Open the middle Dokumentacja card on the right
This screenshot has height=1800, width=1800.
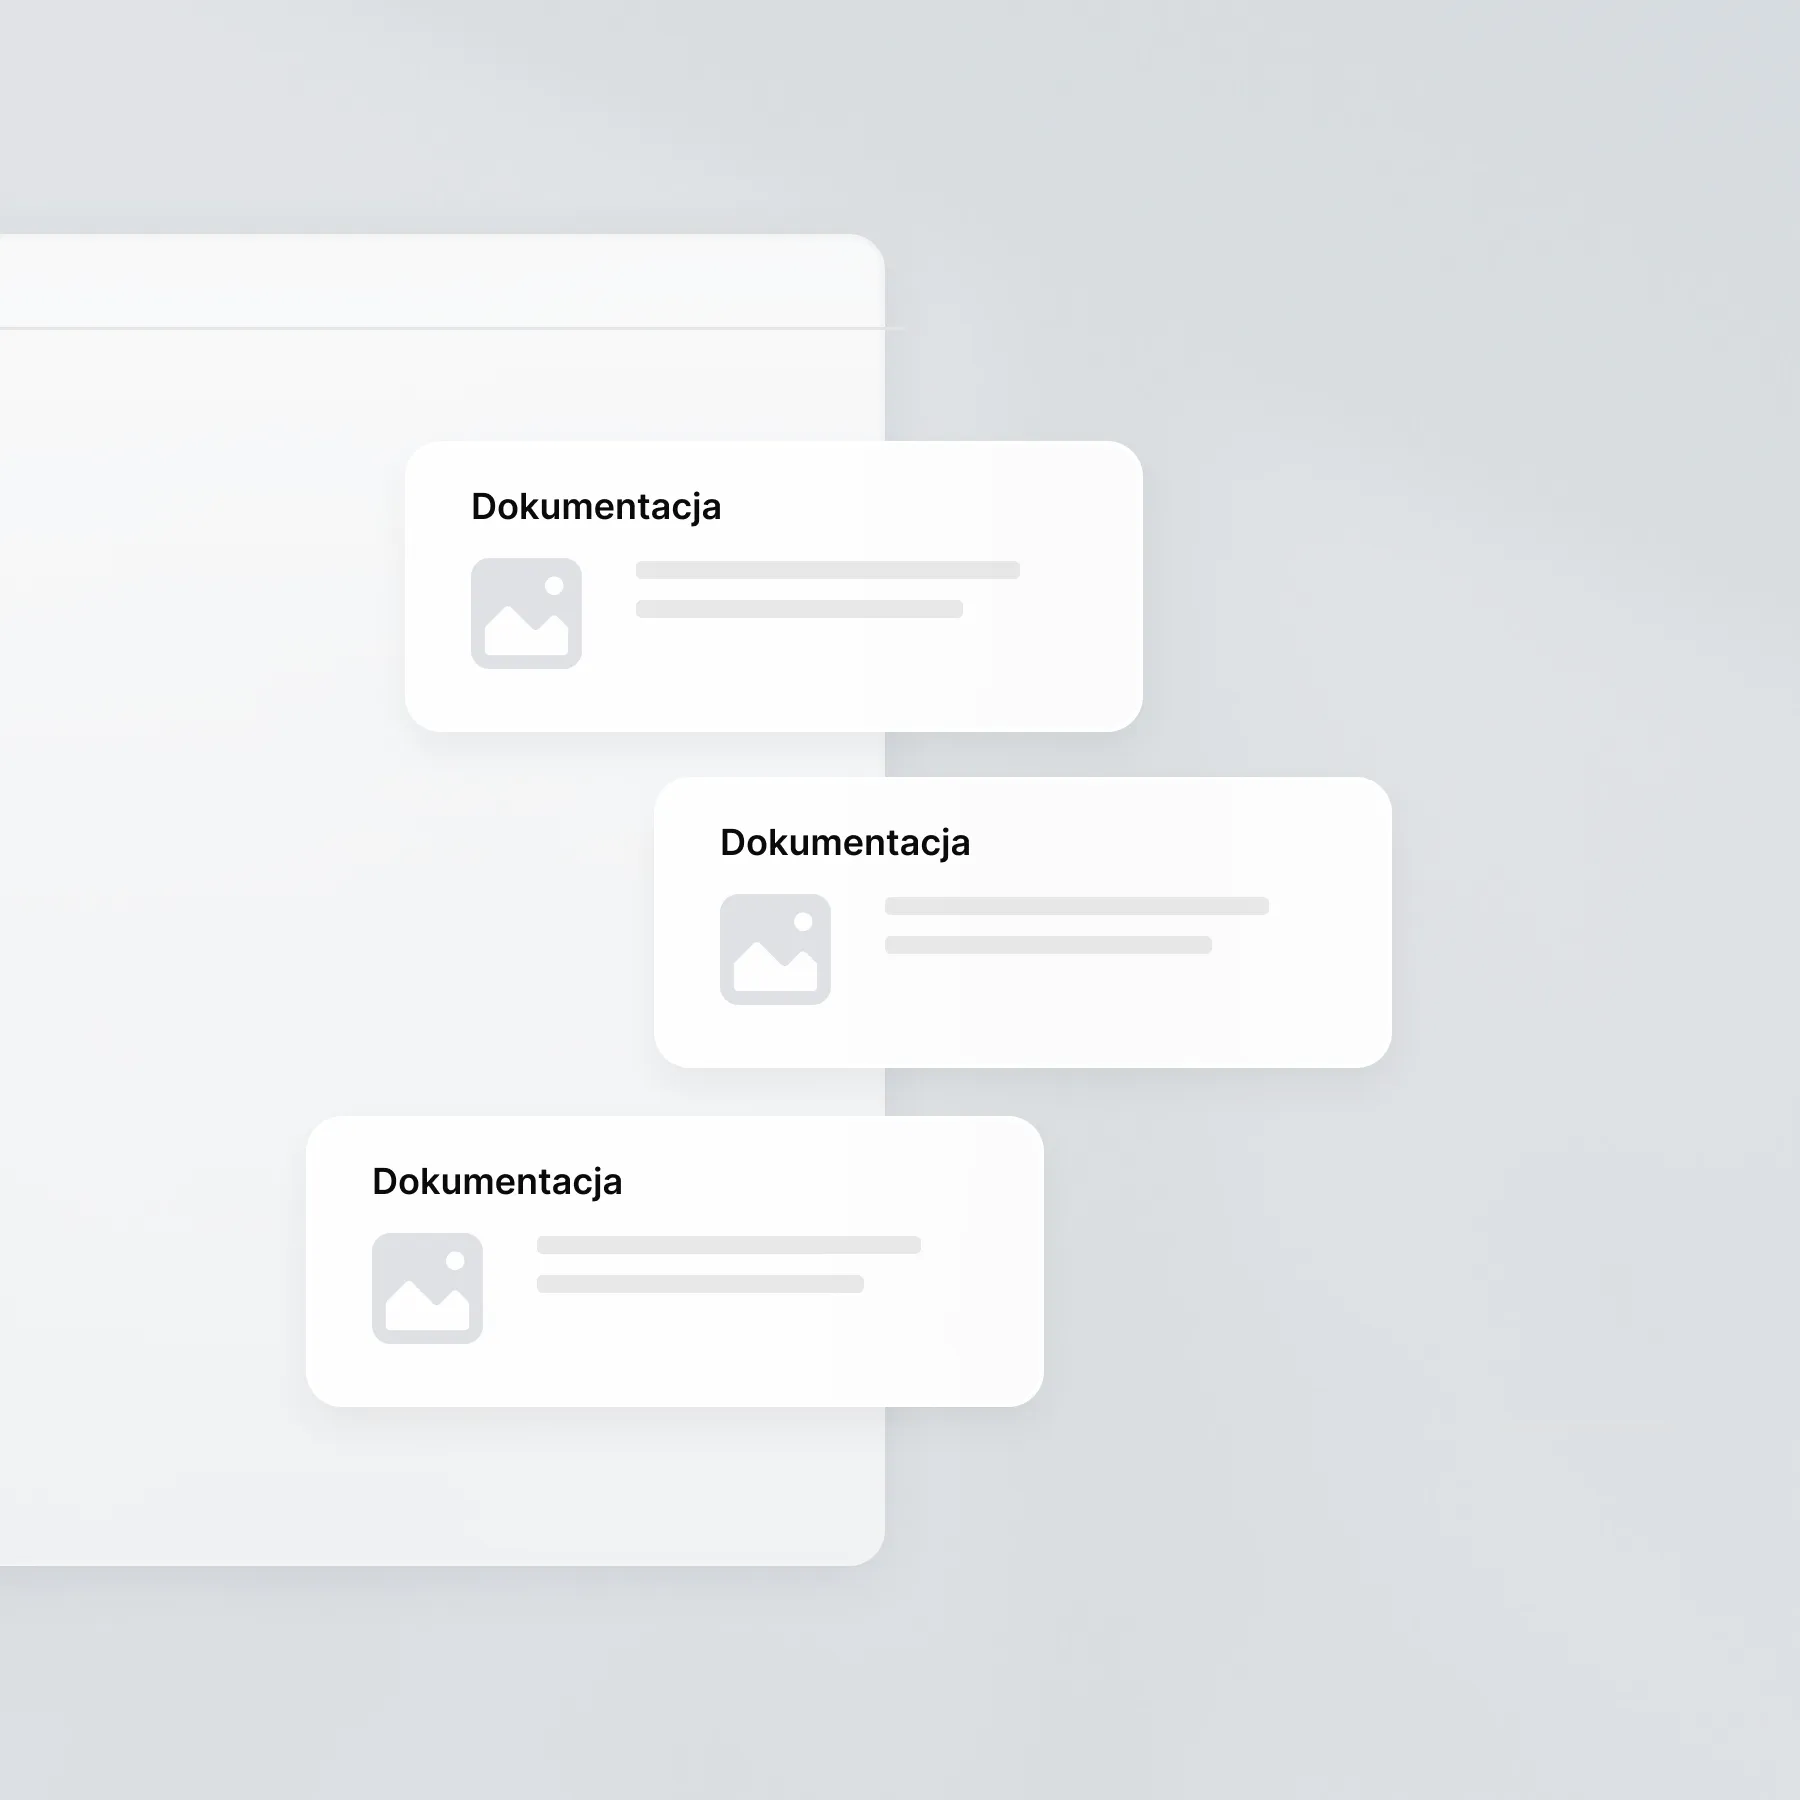click(x=1023, y=922)
